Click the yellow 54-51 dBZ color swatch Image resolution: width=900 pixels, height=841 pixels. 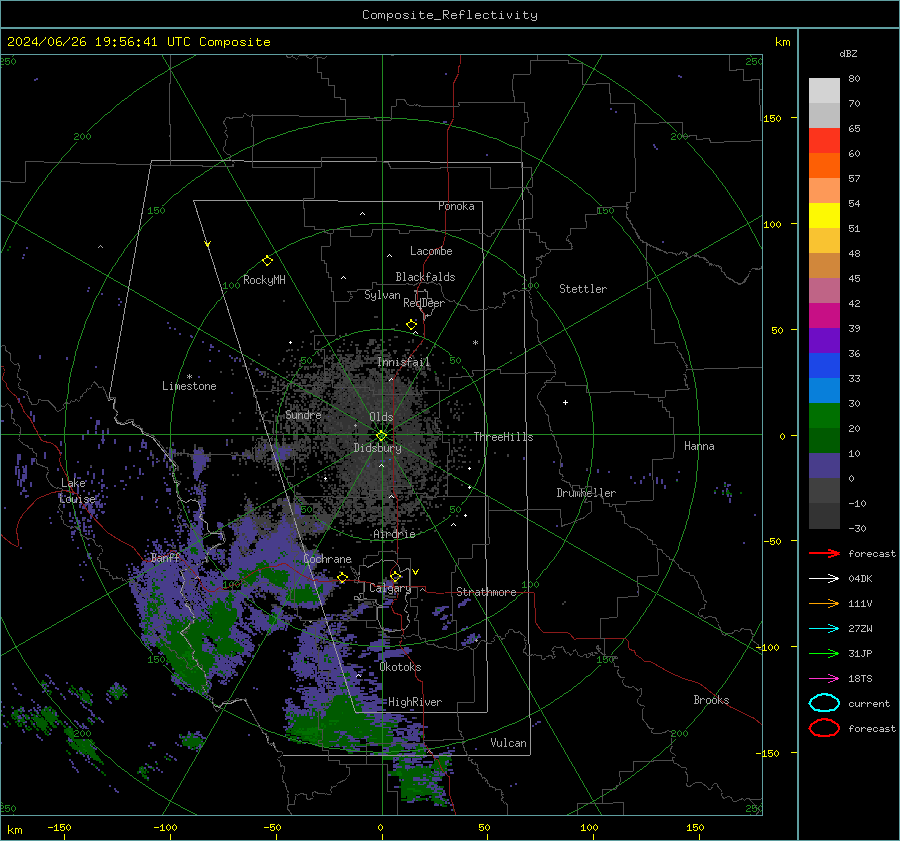coord(824,216)
